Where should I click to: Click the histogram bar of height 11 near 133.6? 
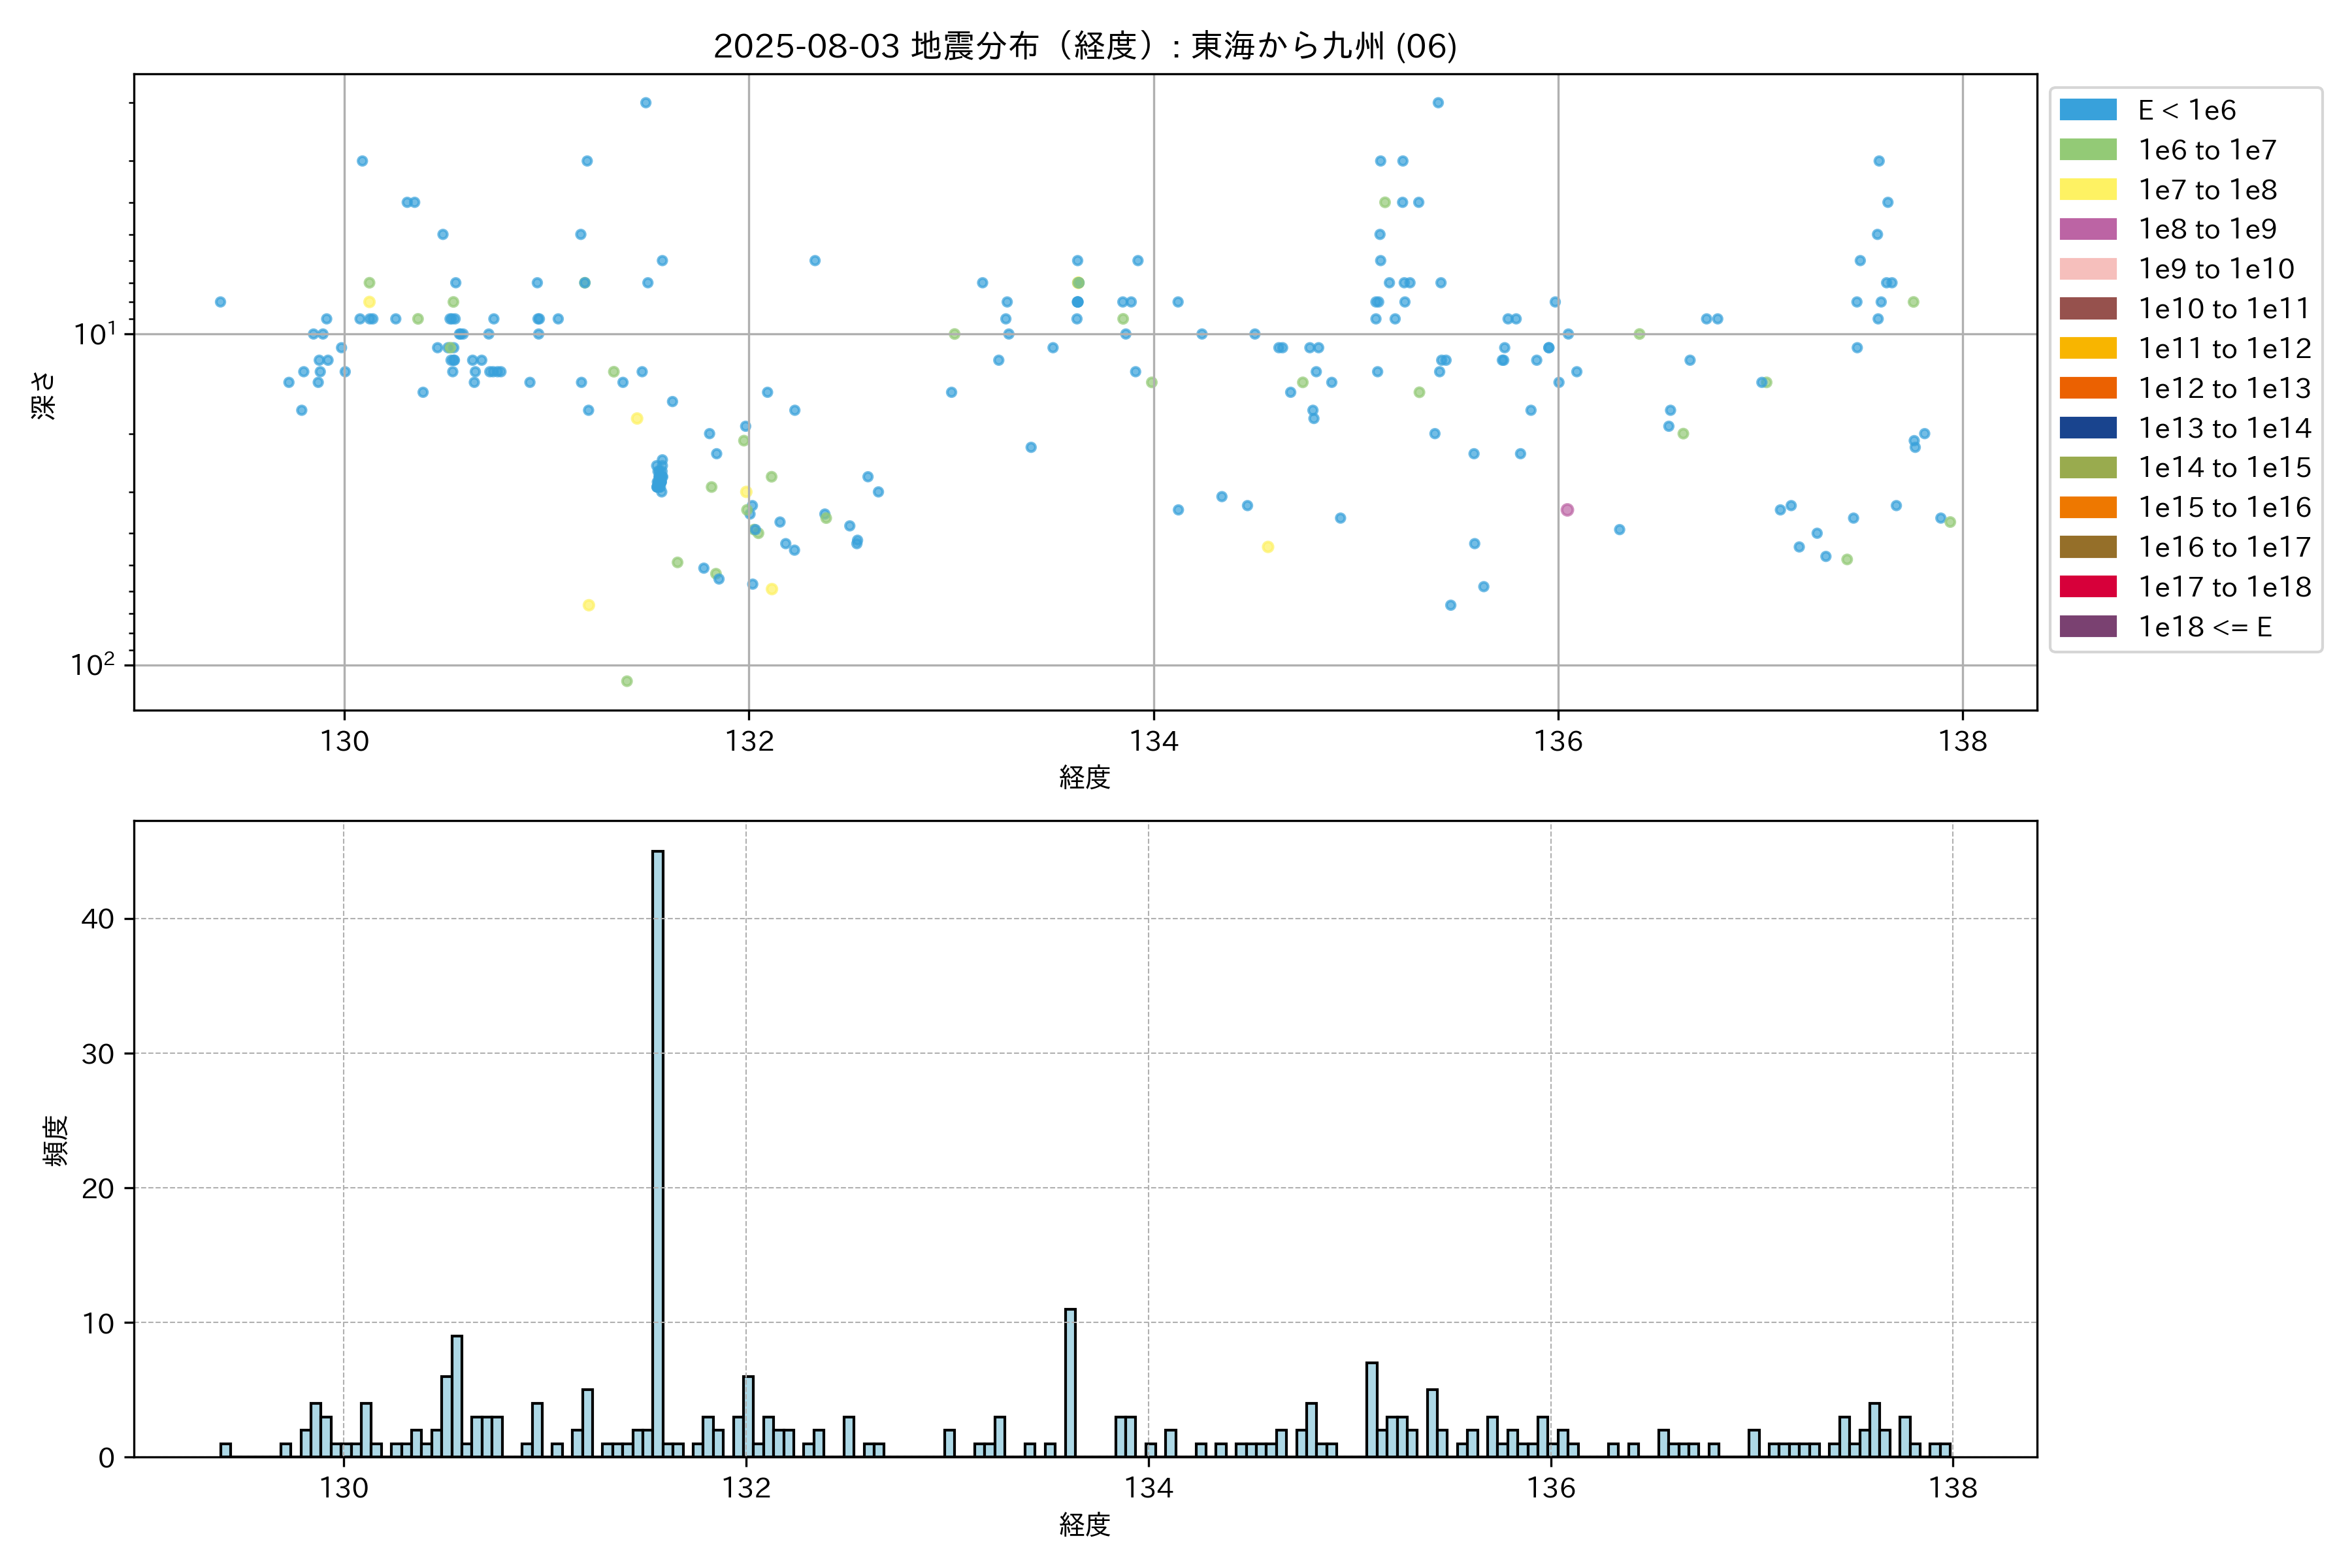click(1070, 1382)
